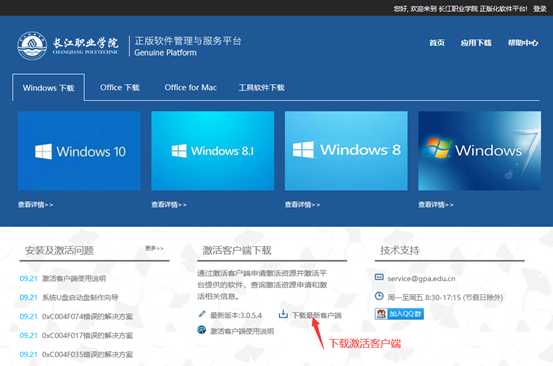This screenshot has height=366, width=553.
Task: Click the 正版软件管理与服务平台 title
Action: pyautogui.click(x=188, y=41)
